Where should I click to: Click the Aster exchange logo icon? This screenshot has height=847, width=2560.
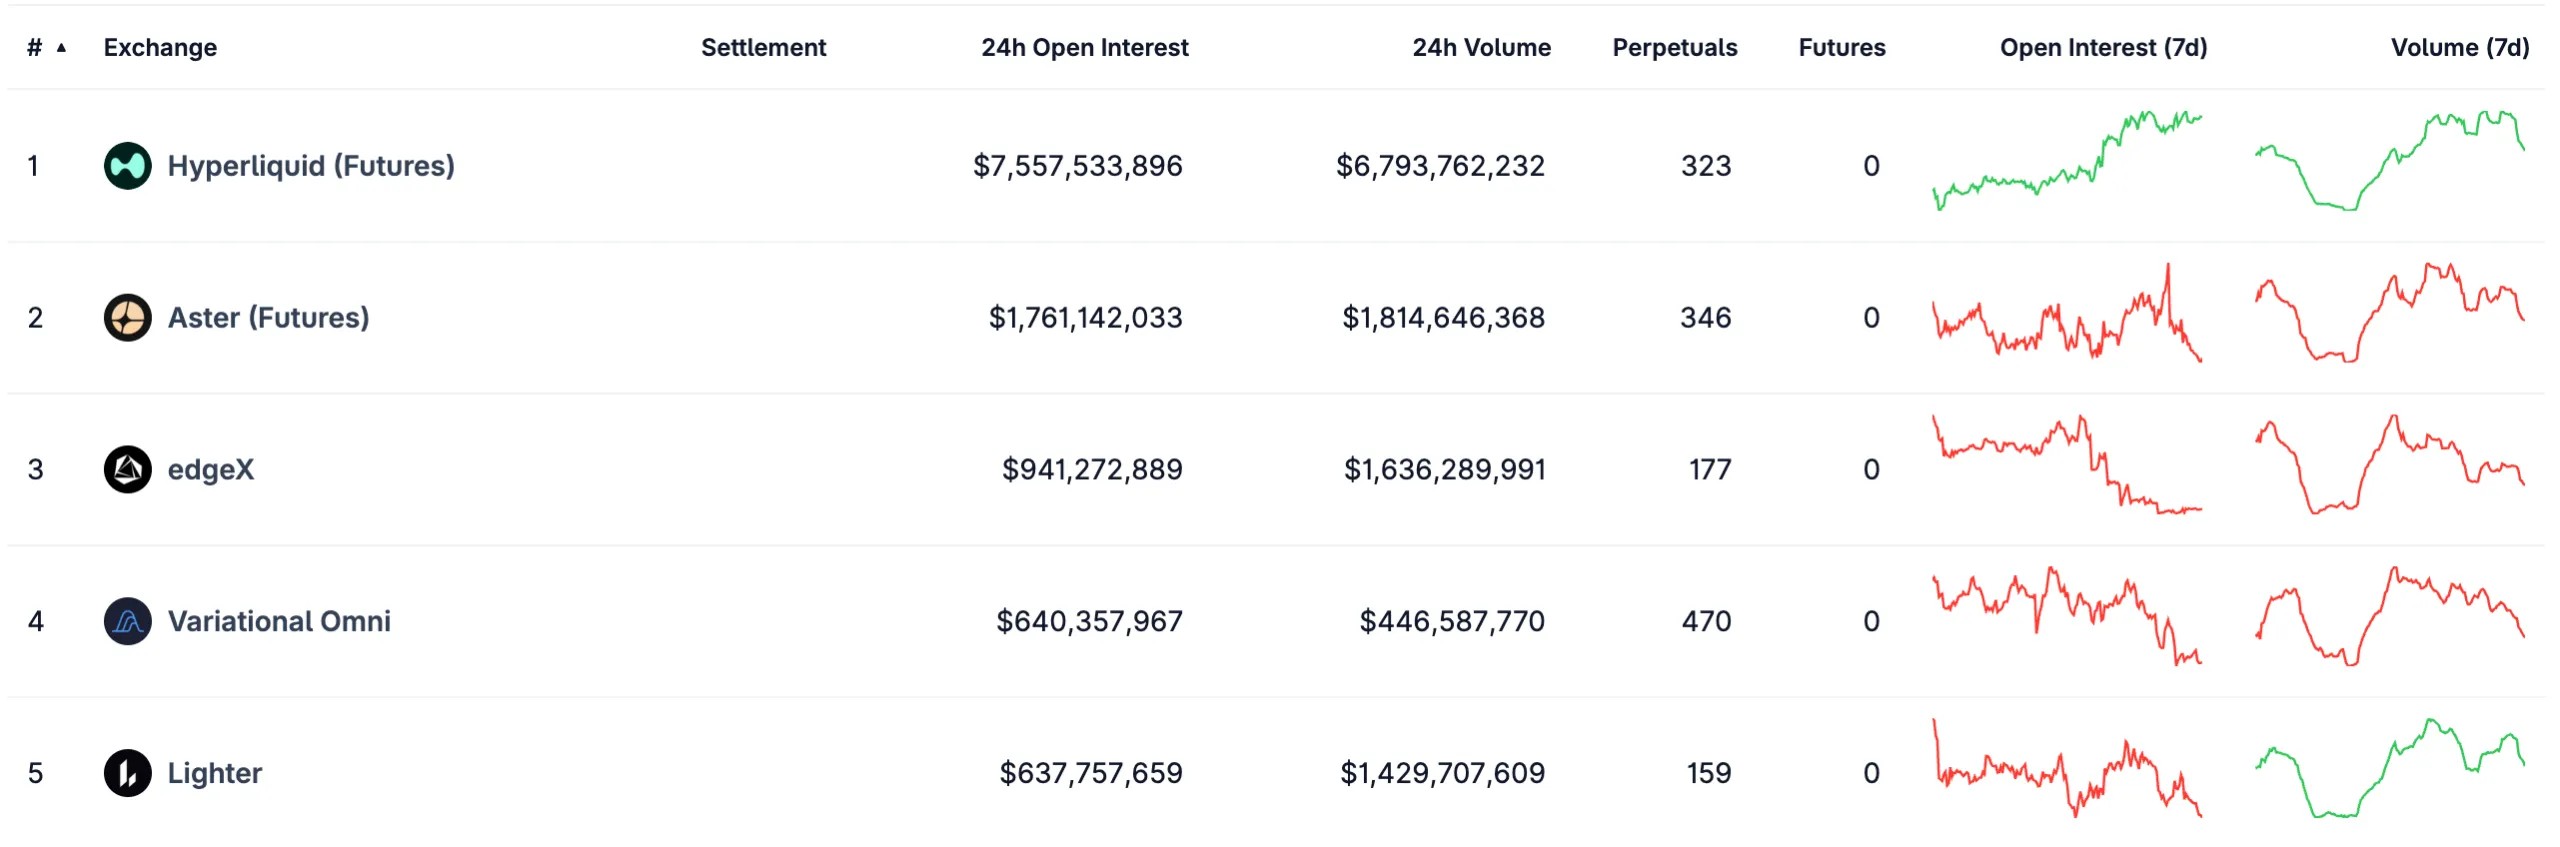(x=127, y=318)
